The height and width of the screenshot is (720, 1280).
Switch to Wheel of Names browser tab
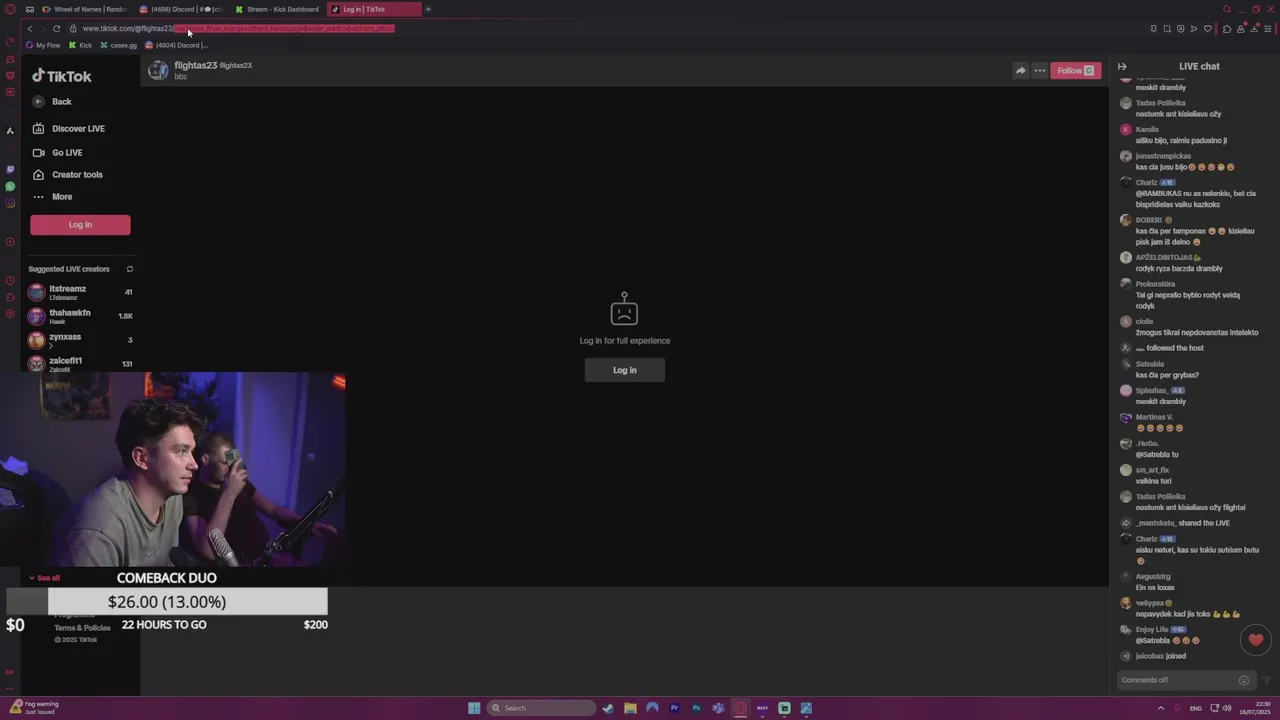[85, 9]
